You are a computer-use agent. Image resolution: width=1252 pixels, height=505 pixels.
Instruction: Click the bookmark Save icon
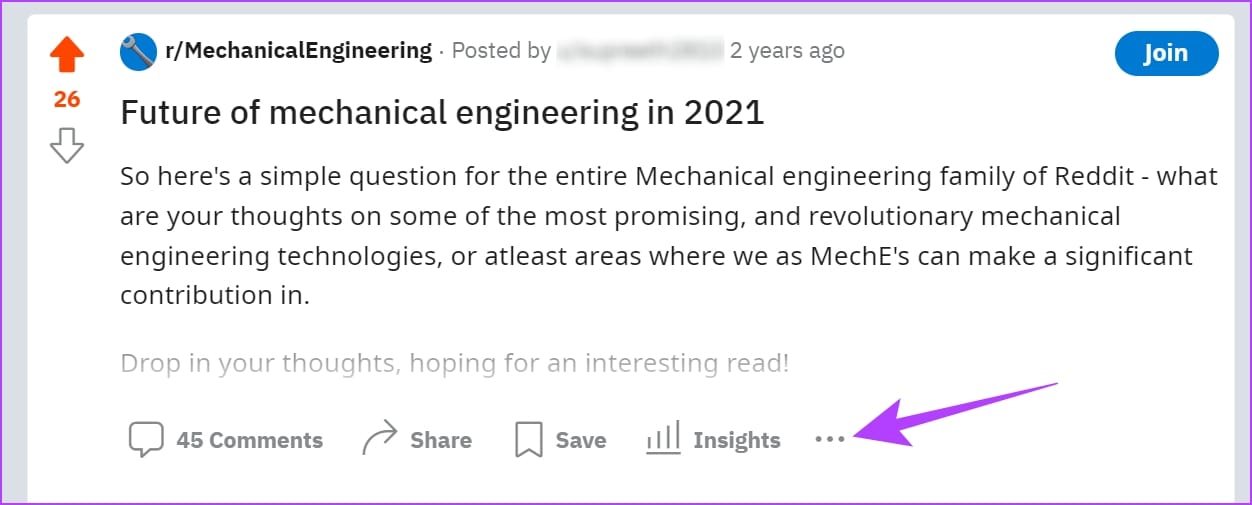[528, 440]
